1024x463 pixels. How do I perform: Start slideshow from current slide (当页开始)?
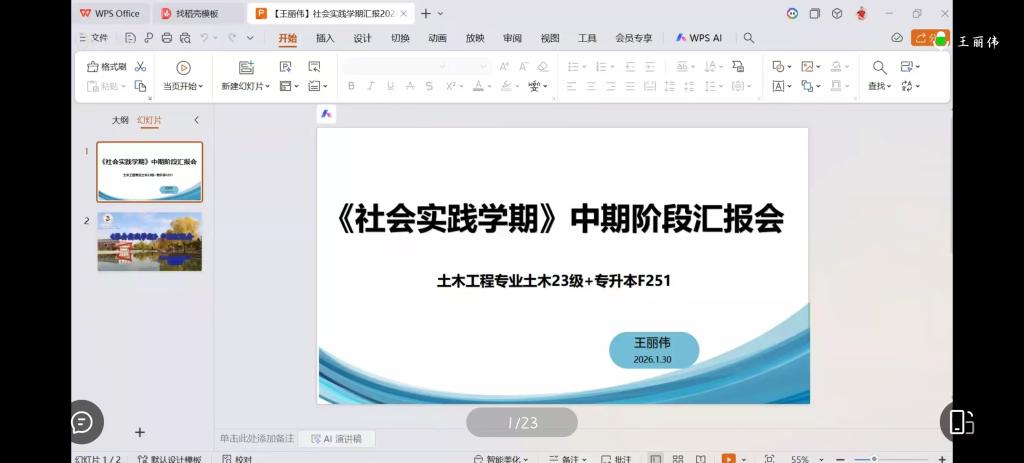pyautogui.click(x=183, y=68)
